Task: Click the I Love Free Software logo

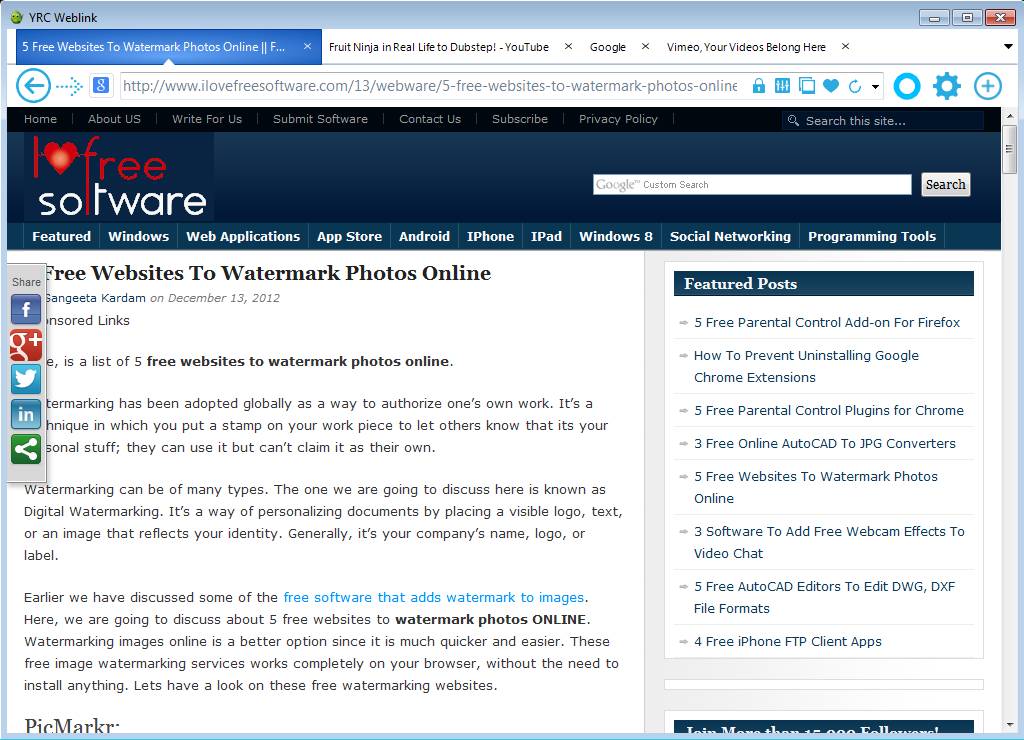Action: pyautogui.click(x=120, y=176)
